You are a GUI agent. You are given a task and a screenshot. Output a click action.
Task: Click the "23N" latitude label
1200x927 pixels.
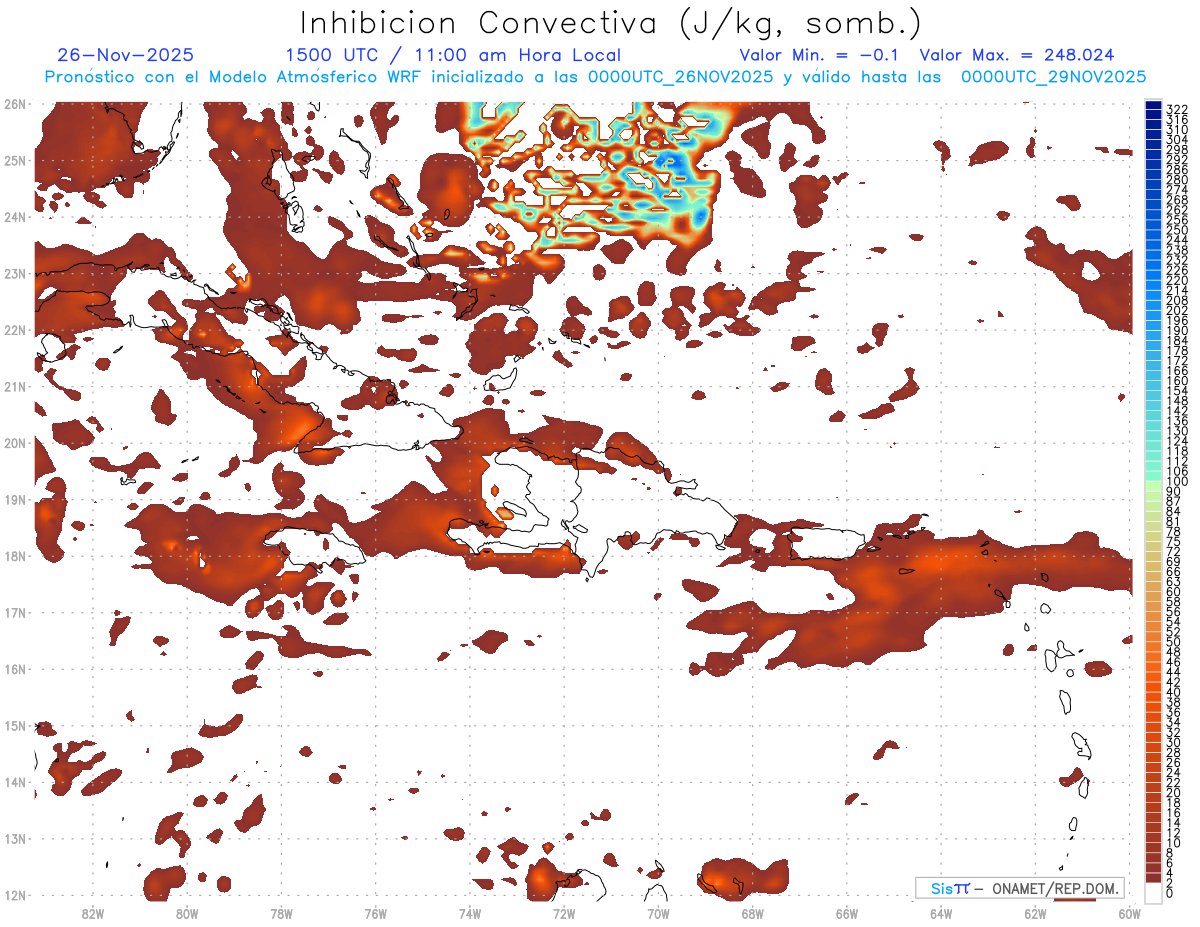coord(15,273)
